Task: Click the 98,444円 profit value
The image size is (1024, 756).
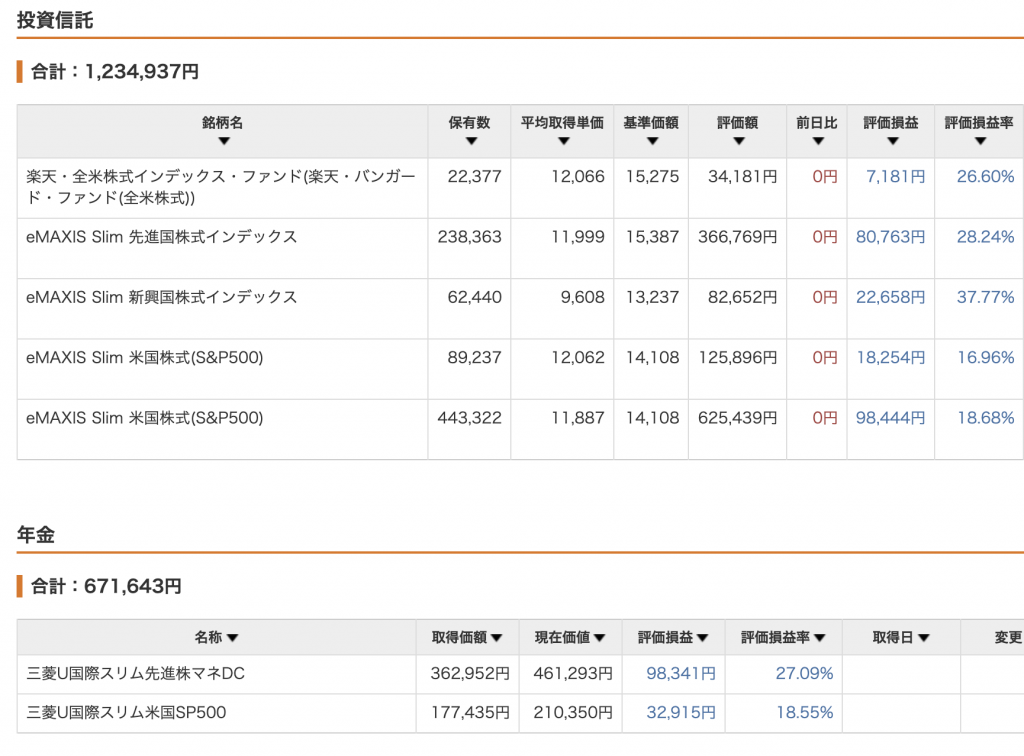Action: point(891,418)
